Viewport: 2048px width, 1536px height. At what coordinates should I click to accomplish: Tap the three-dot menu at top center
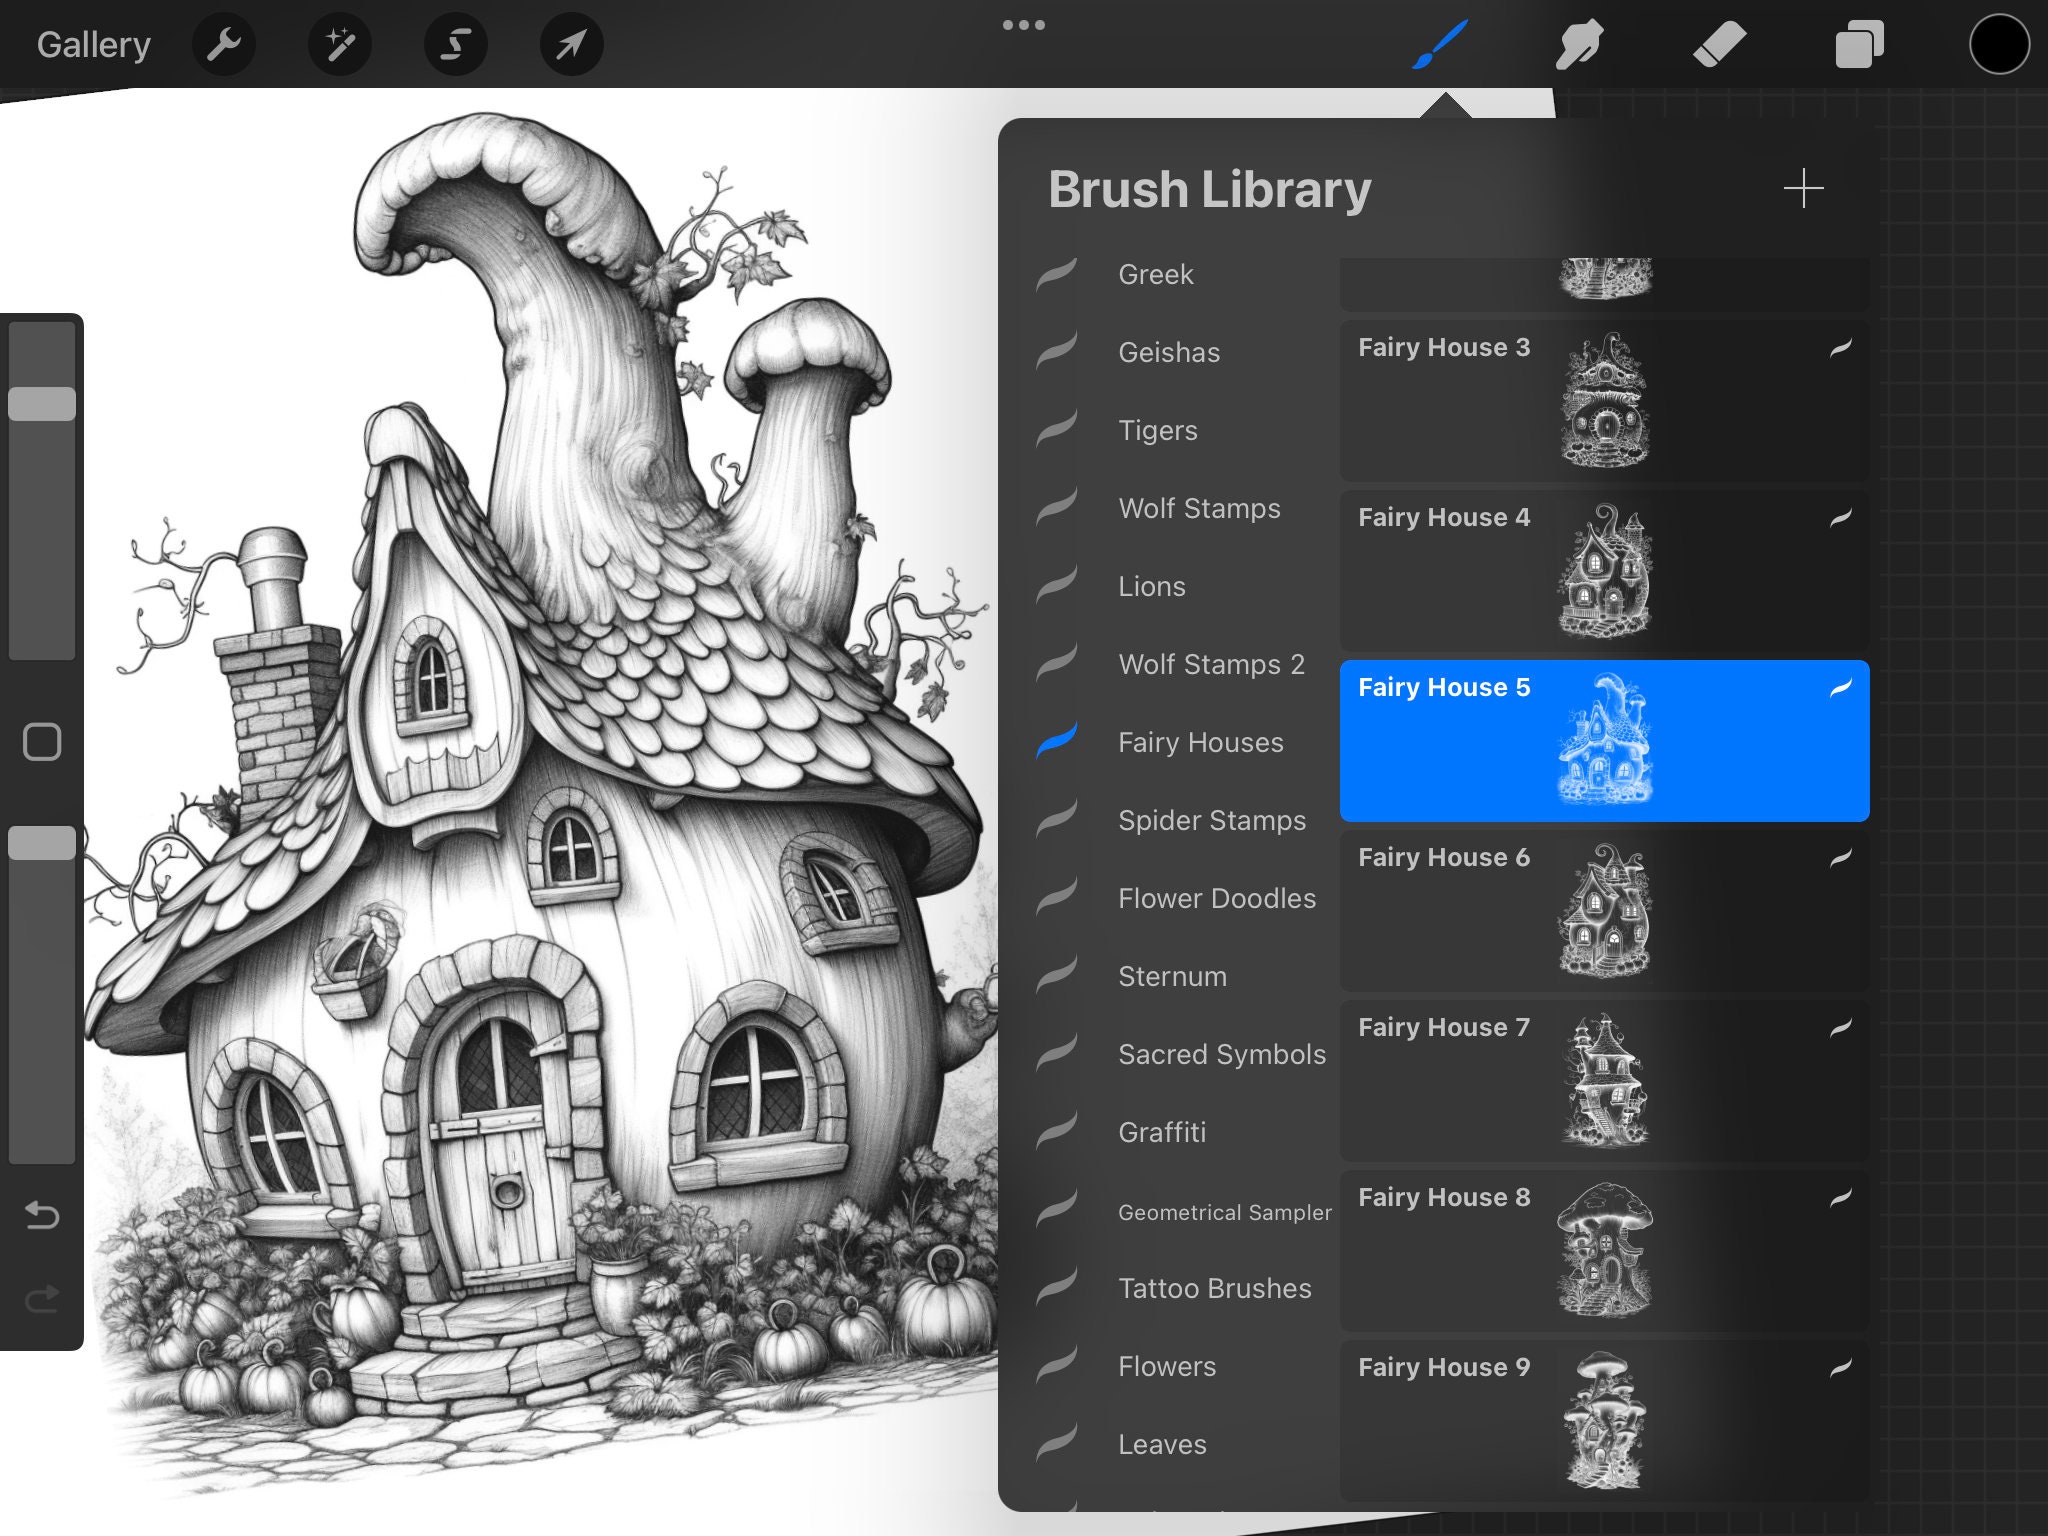point(1024,25)
